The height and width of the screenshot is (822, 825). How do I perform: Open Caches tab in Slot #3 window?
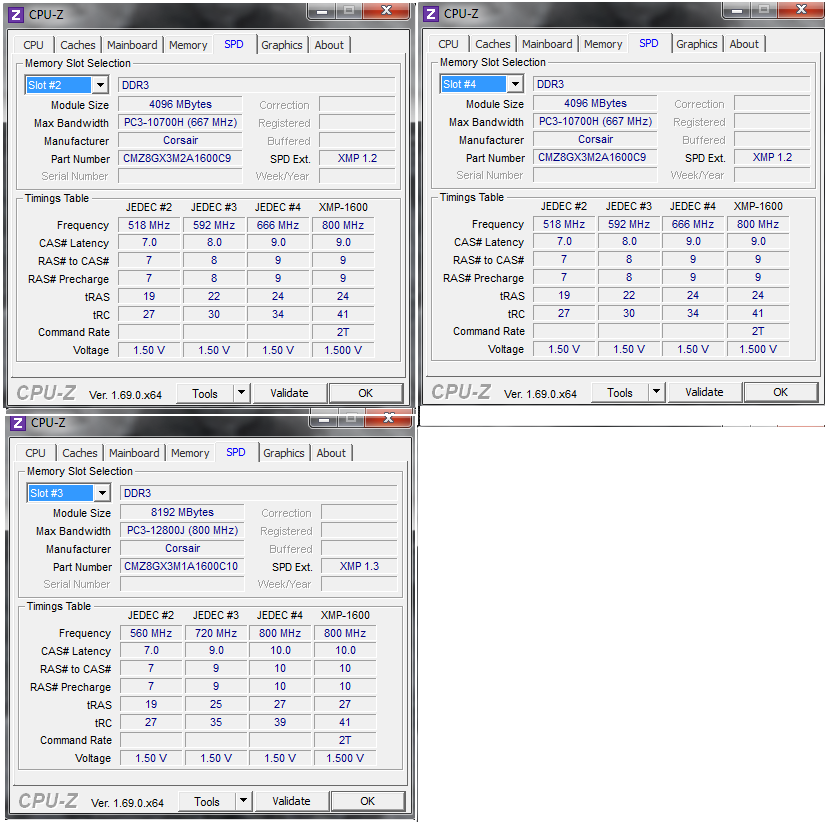(x=80, y=453)
